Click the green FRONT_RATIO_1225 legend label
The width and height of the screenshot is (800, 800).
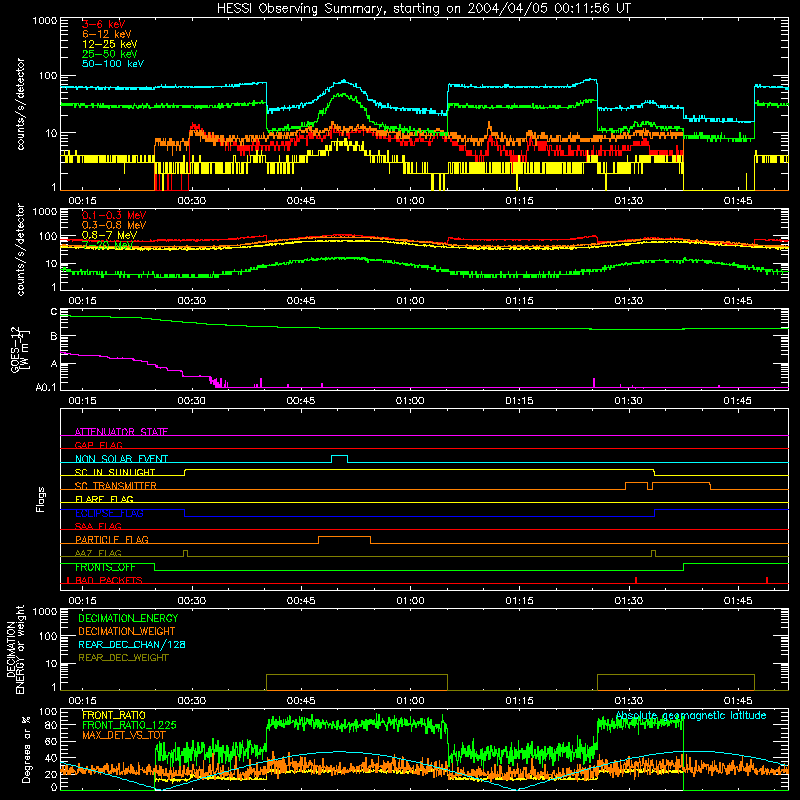pos(129,725)
